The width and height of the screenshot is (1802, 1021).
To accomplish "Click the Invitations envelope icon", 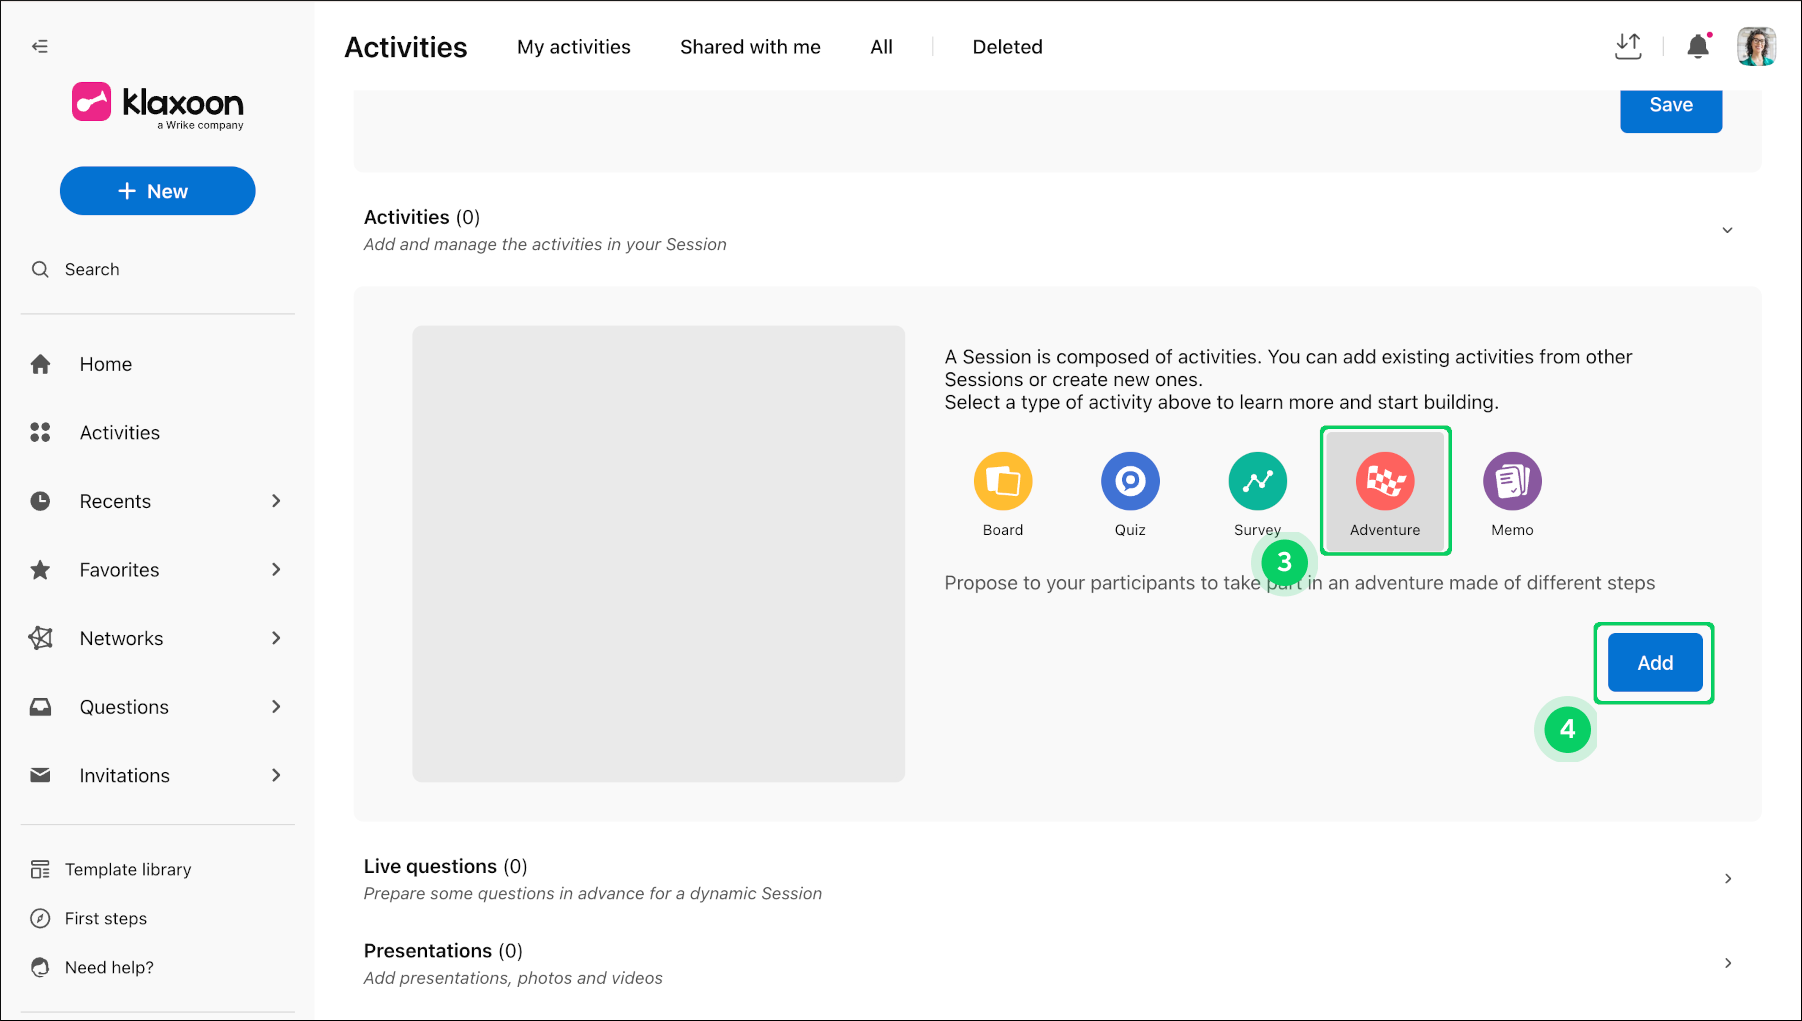I will tap(40, 775).
